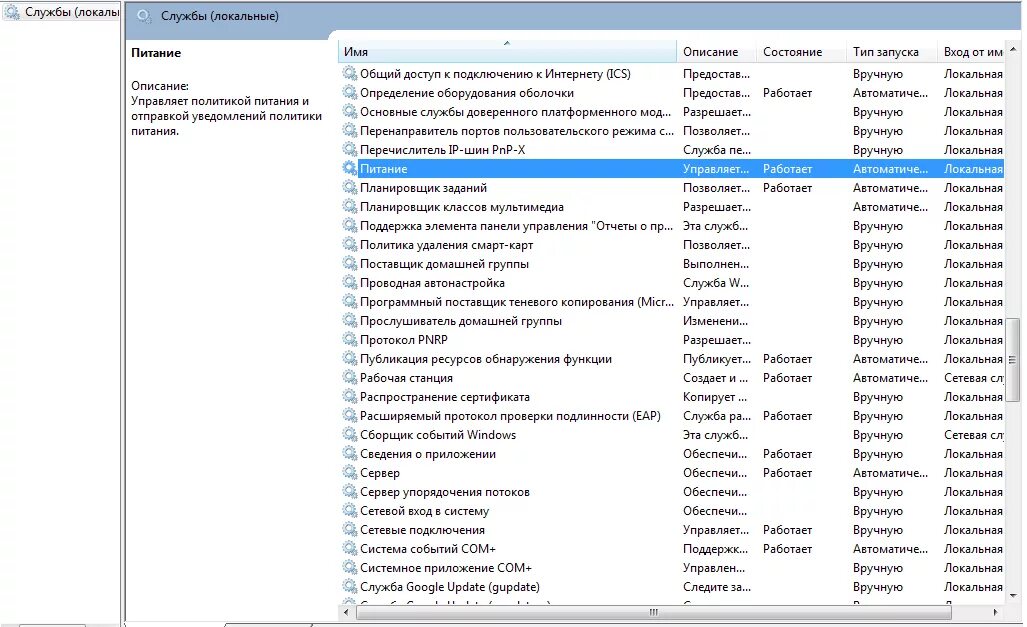Click Следите за... description of Google Update
The height and width of the screenshot is (627, 1027).
(717, 586)
